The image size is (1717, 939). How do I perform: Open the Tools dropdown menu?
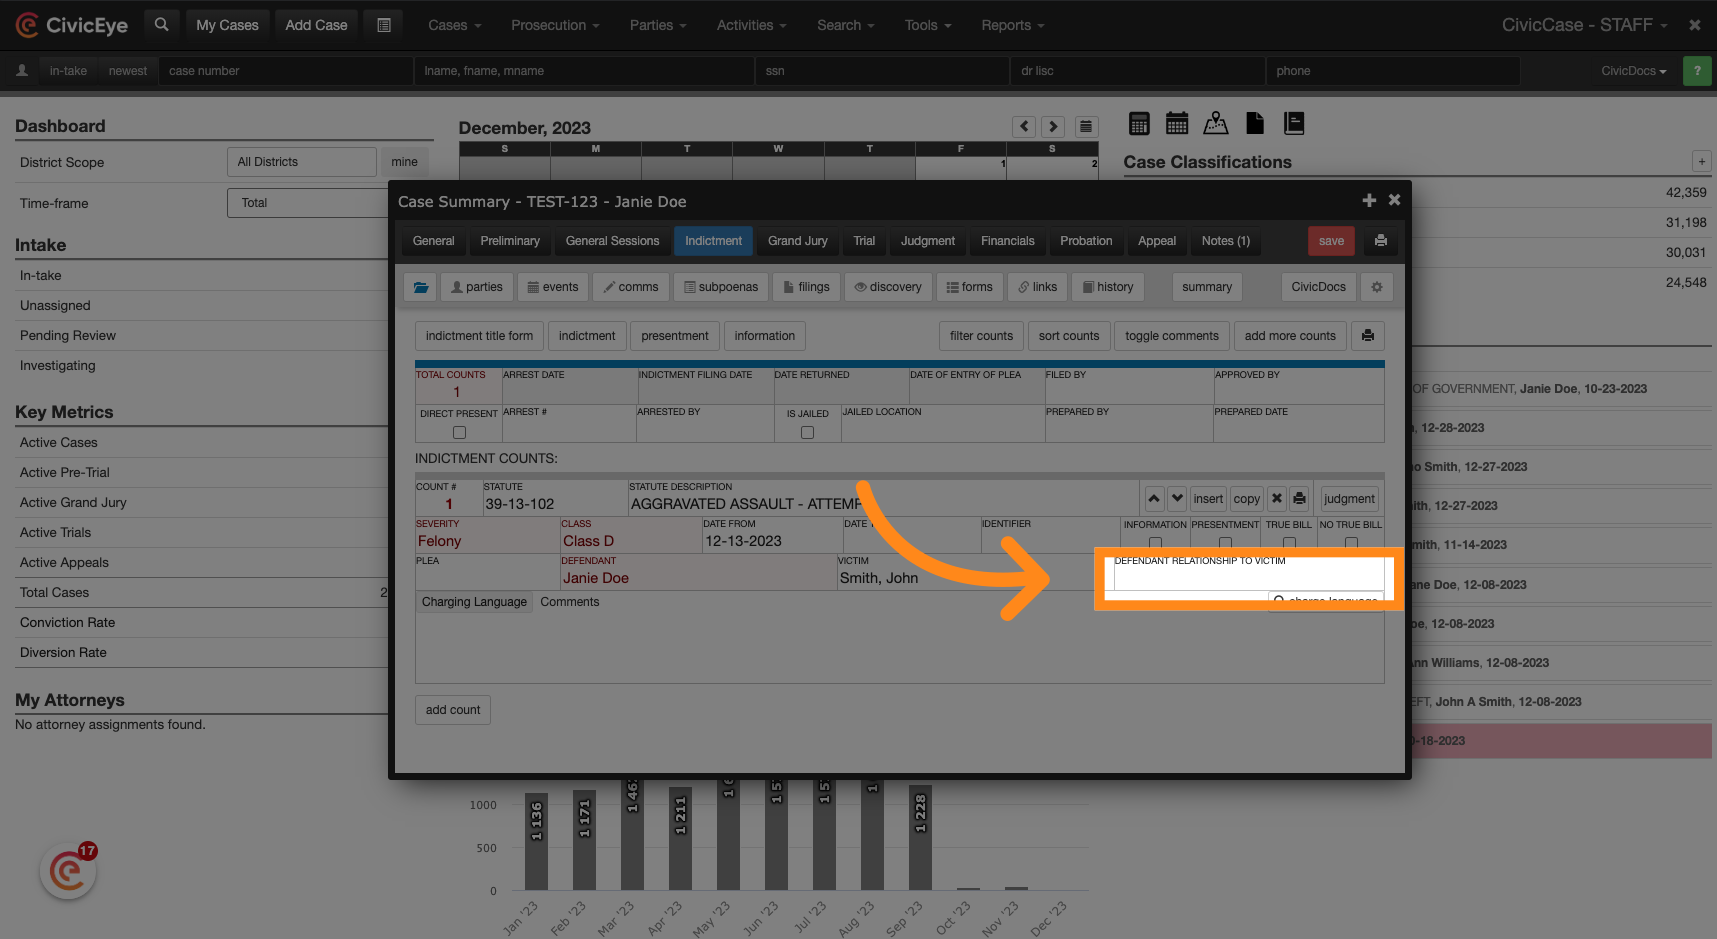[x=928, y=25]
